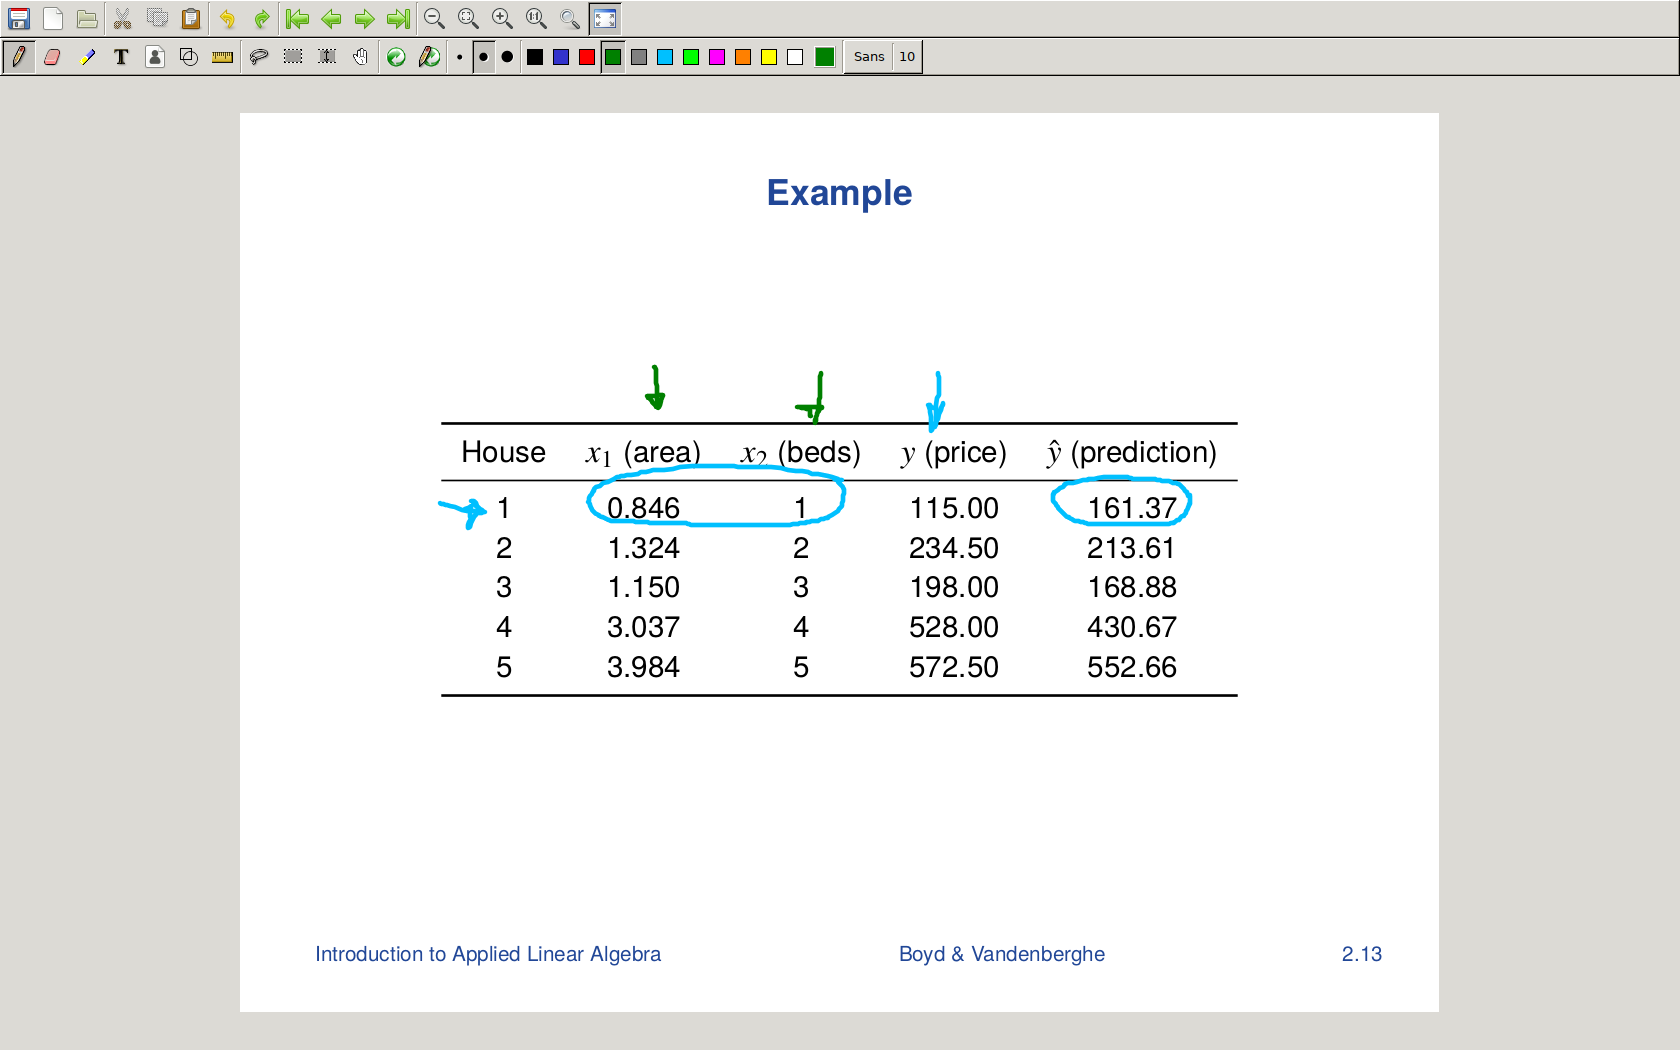Choose the red pen color
The height and width of the screenshot is (1050, 1680).
(x=587, y=57)
